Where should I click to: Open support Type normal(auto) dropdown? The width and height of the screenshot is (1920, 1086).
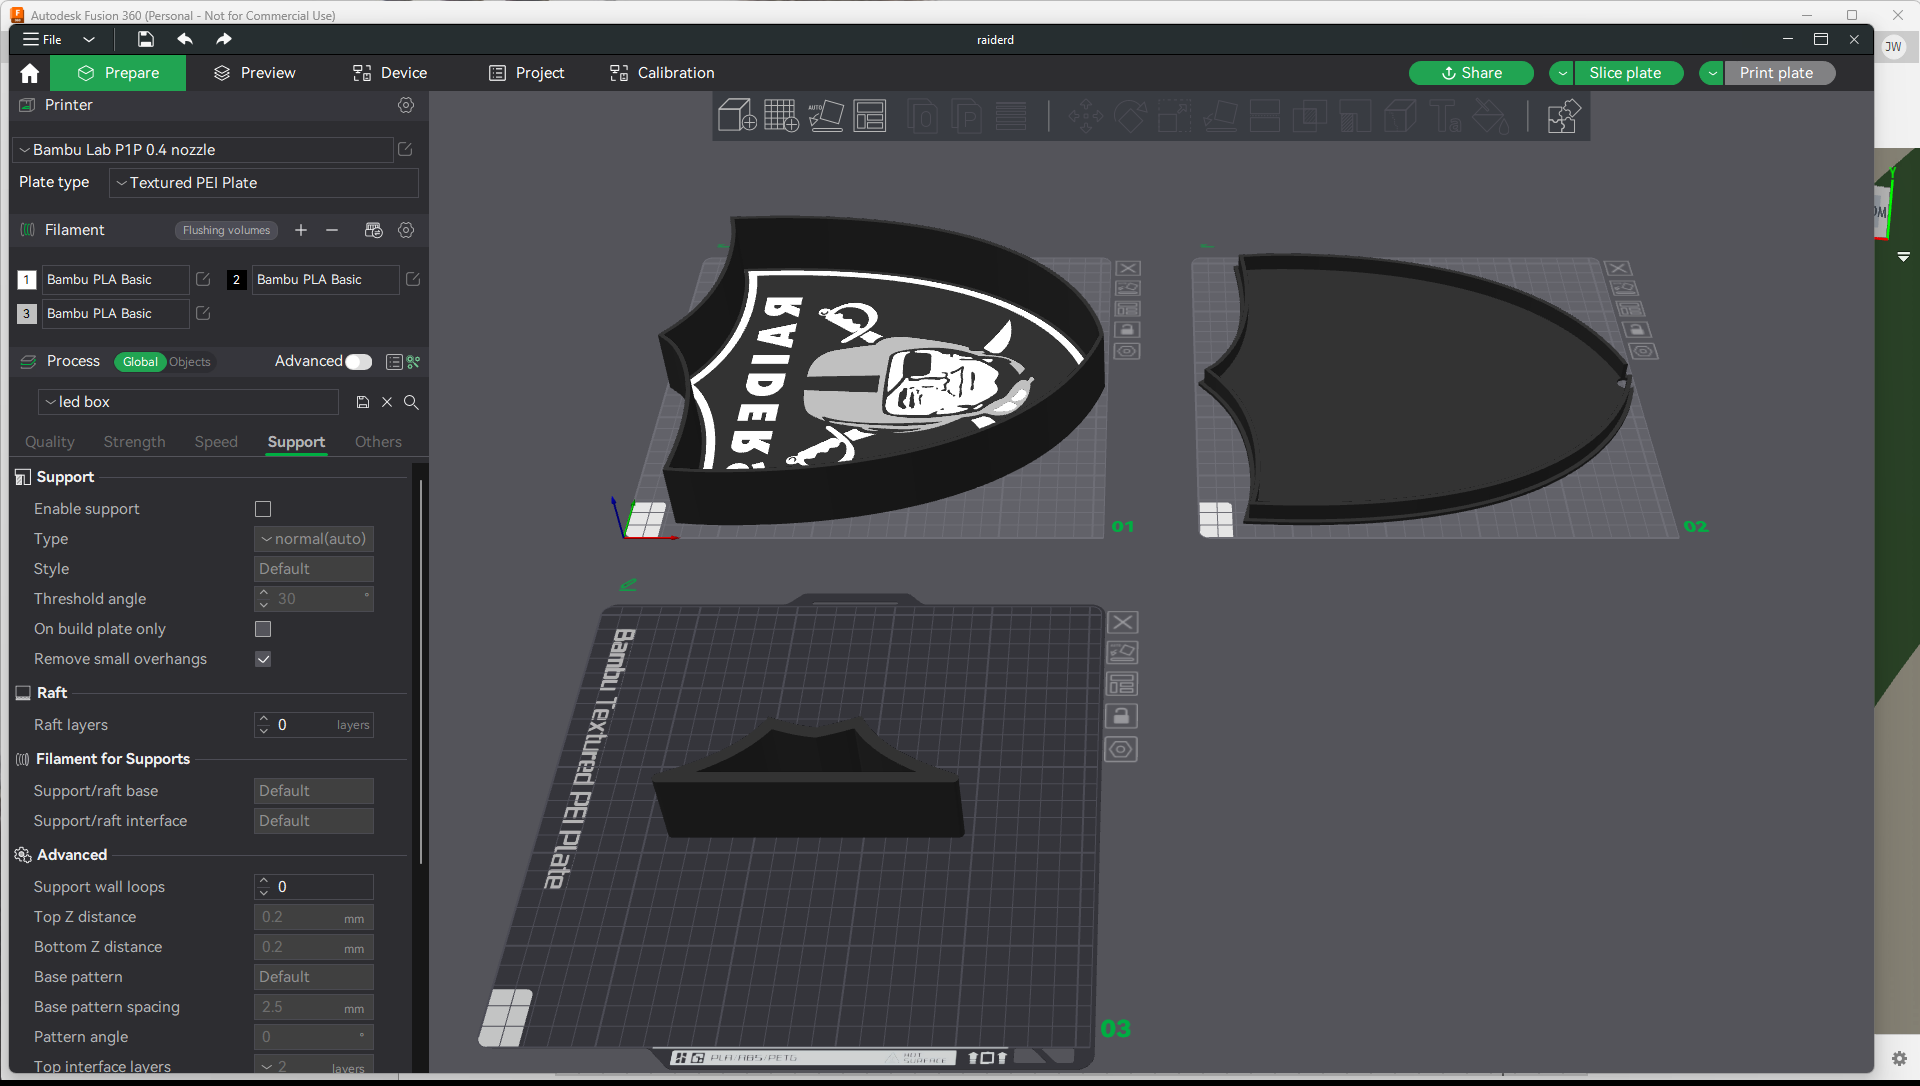coord(314,539)
